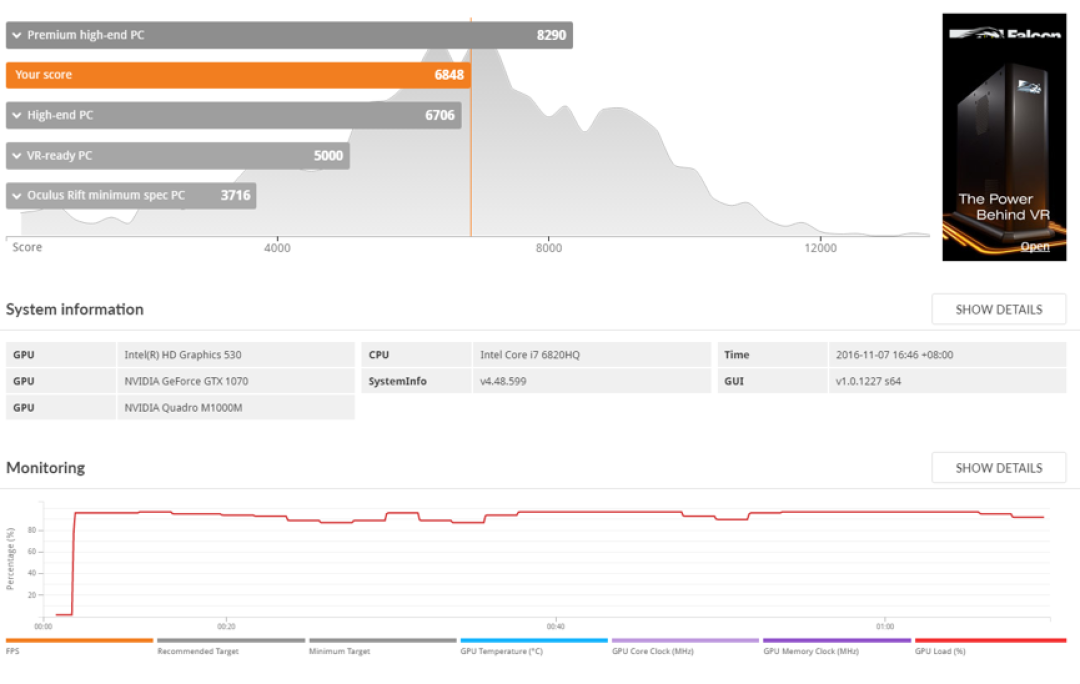
Task: Toggle the Minimum Target legend swatch
Action: coord(383,641)
